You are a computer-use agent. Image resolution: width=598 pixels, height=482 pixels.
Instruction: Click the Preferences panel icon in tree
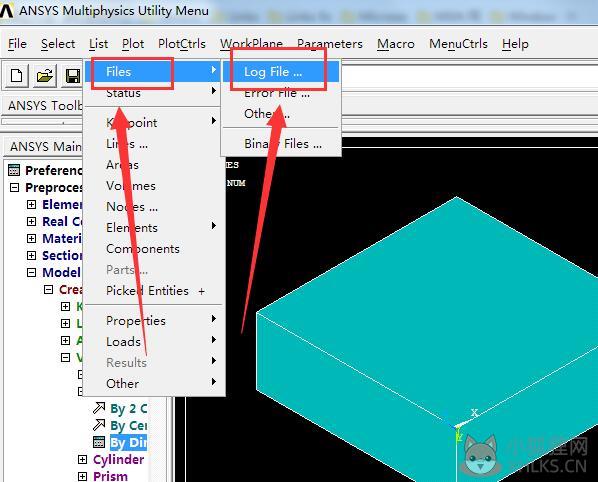click(x=14, y=170)
